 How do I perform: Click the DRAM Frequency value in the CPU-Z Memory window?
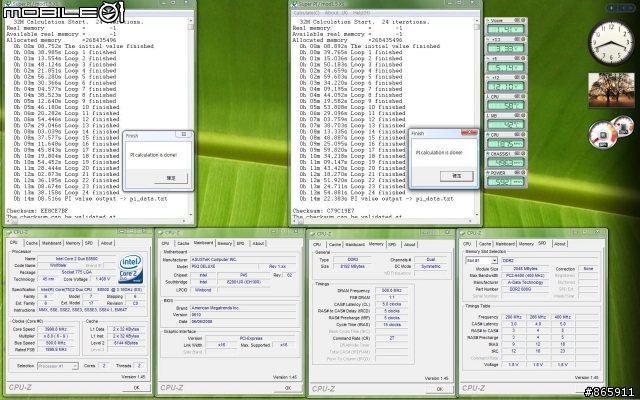click(x=391, y=291)
